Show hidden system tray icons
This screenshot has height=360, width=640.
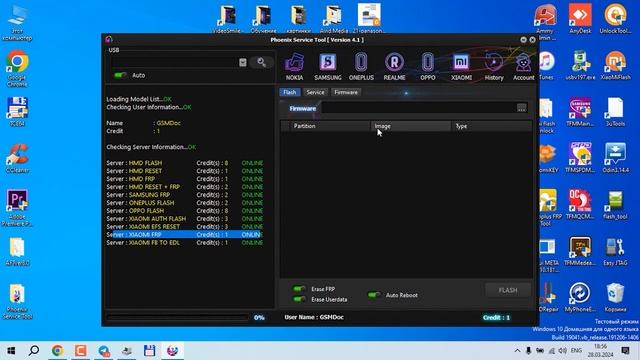pos(517,350)
